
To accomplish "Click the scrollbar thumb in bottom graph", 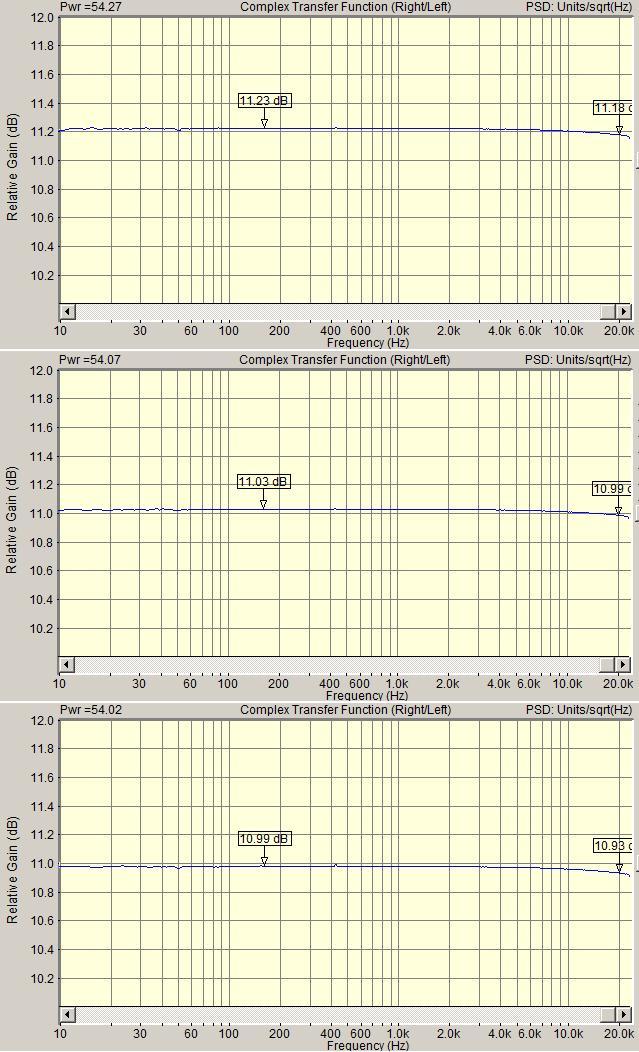I will tap(609, 1014).
